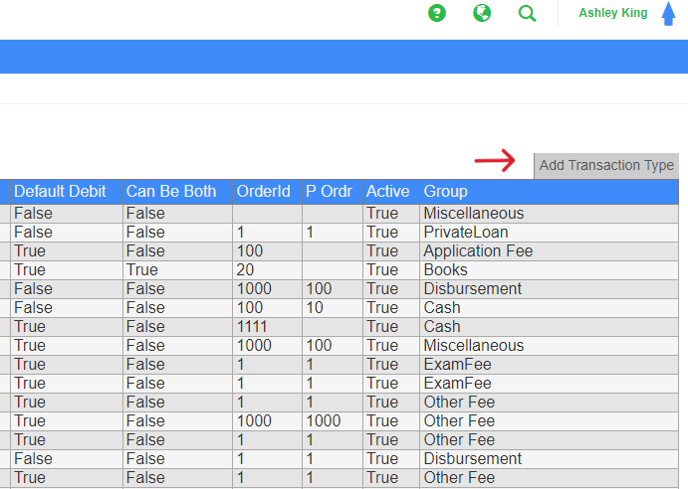Screen dimensions: 688x489
Task: Open the Ashley King user menu
Action: pyautogui.click(x=612, y=13)
